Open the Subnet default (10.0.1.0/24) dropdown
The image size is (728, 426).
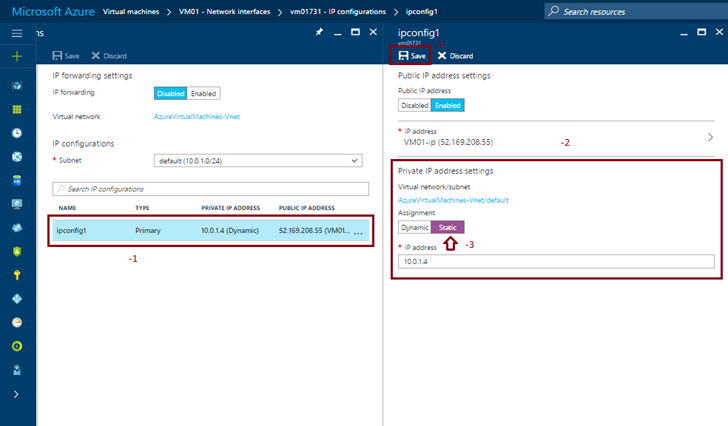click(x=258, y=161)
